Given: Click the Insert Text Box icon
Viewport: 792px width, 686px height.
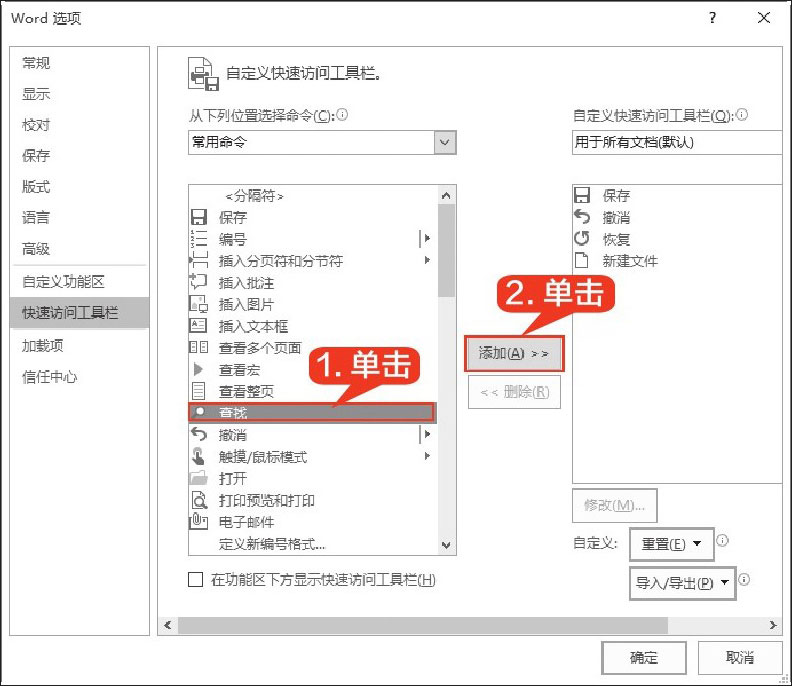Looking at the screenshot, I should (199, 325).
